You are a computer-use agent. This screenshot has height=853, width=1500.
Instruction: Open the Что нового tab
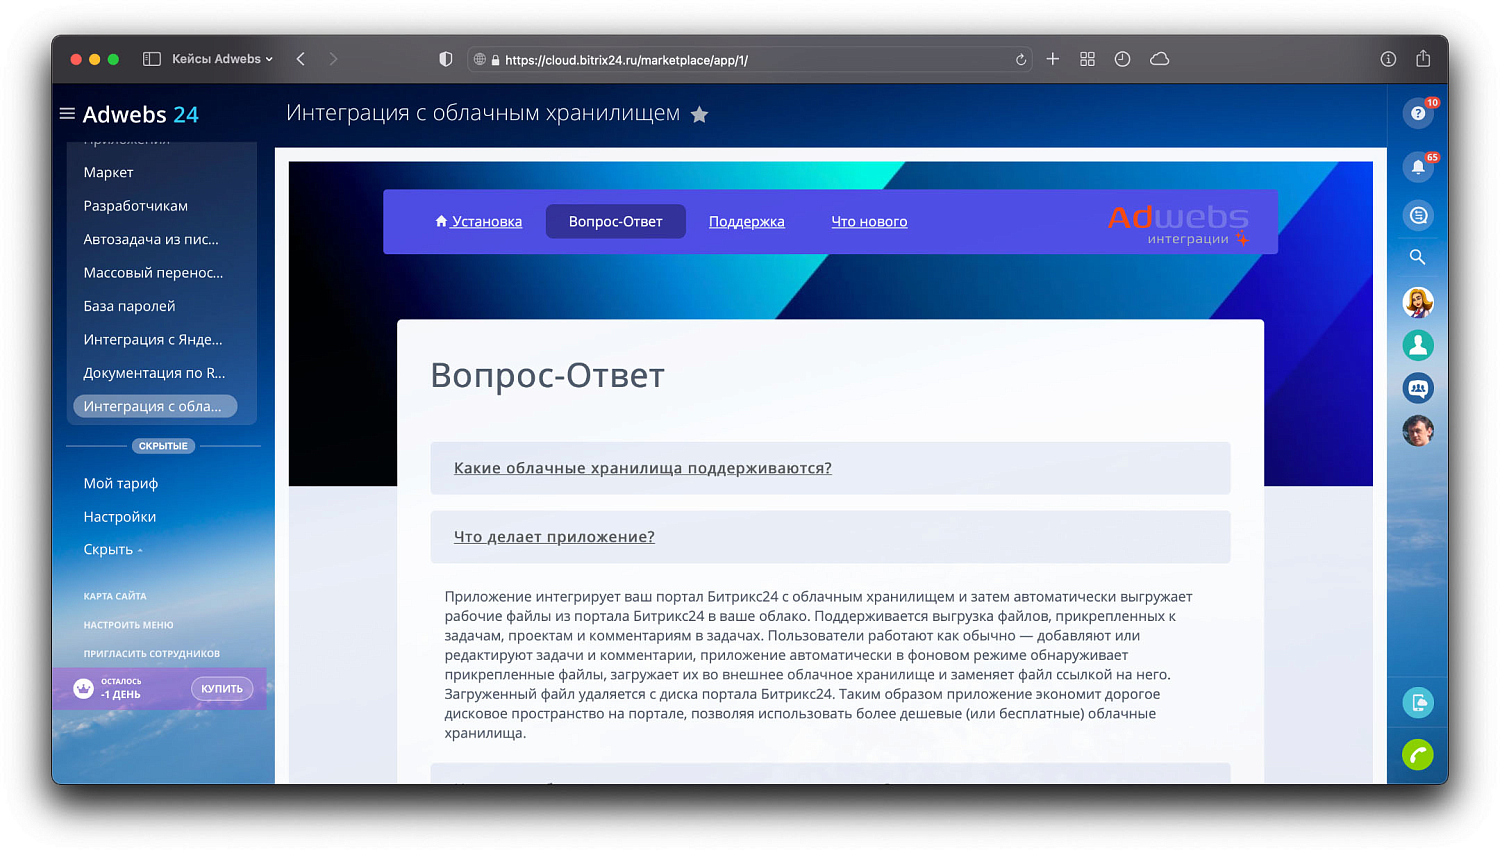(869, 221)
